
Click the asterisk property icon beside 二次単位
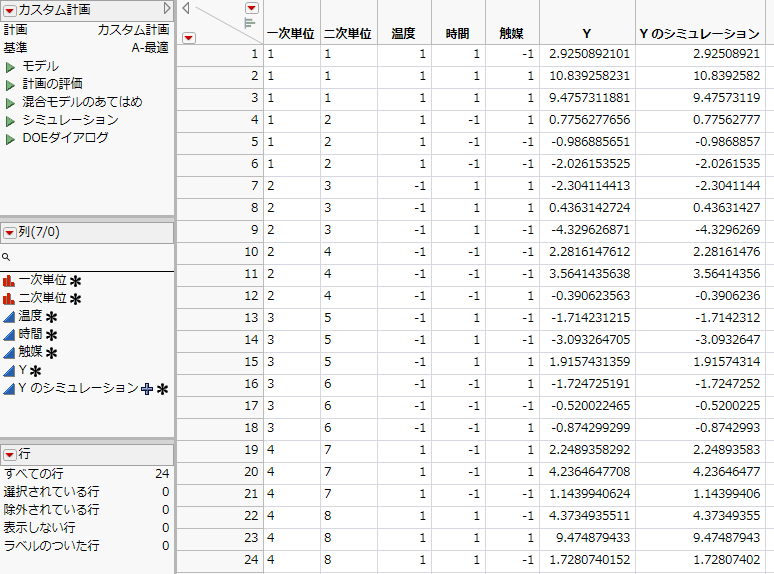tap(76, 299)
